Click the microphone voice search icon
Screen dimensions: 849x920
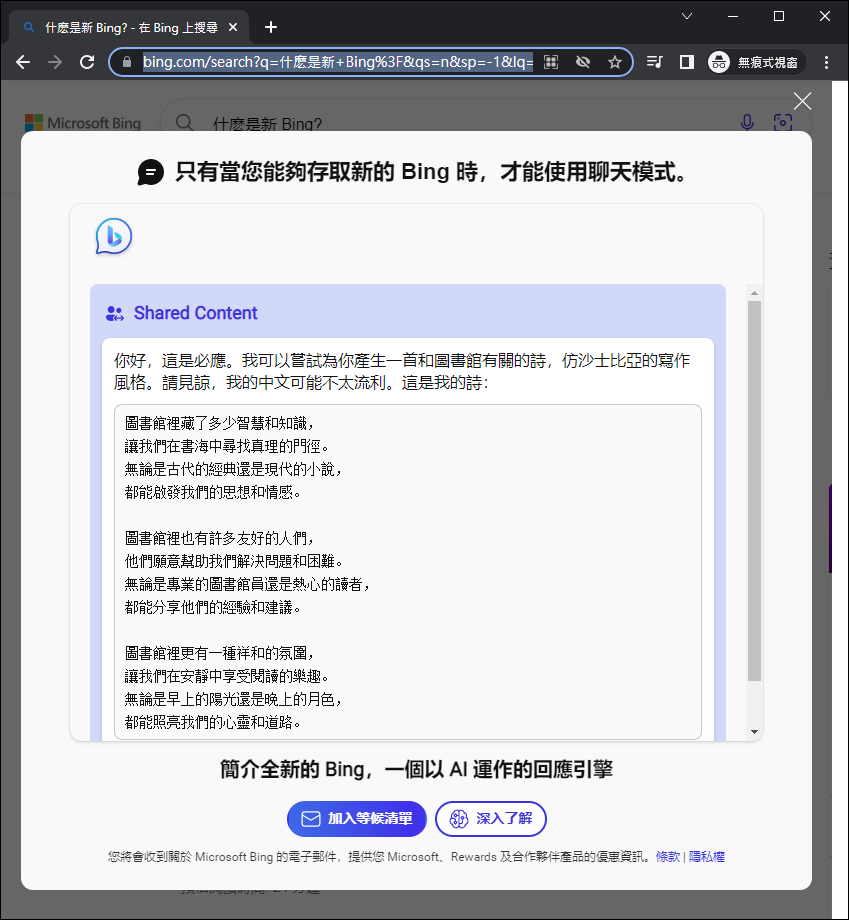point(747,123)
